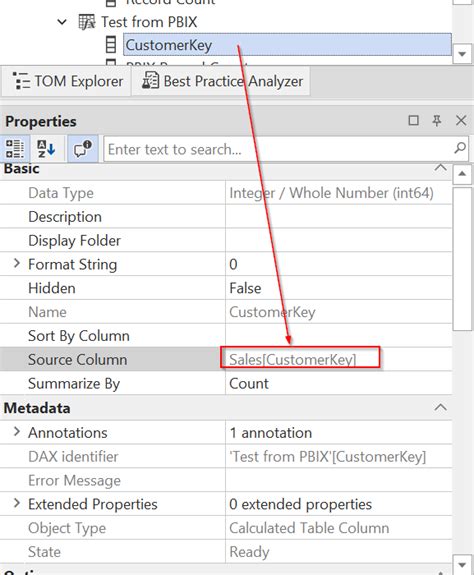Collapse the Metadata property category
474x575 pixels.
click(440, 408)
